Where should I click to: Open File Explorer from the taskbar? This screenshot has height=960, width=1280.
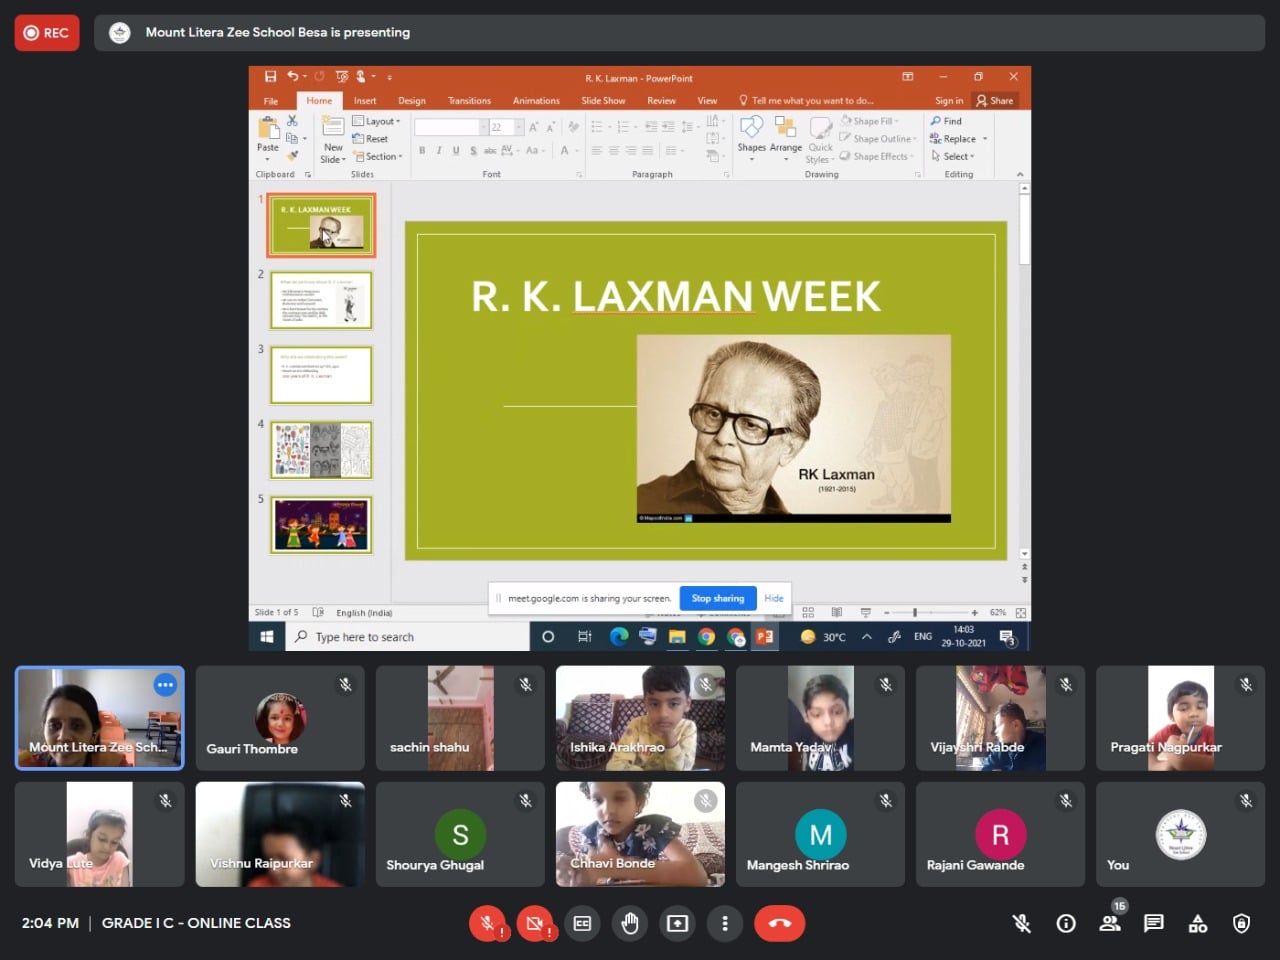(677, 637)
